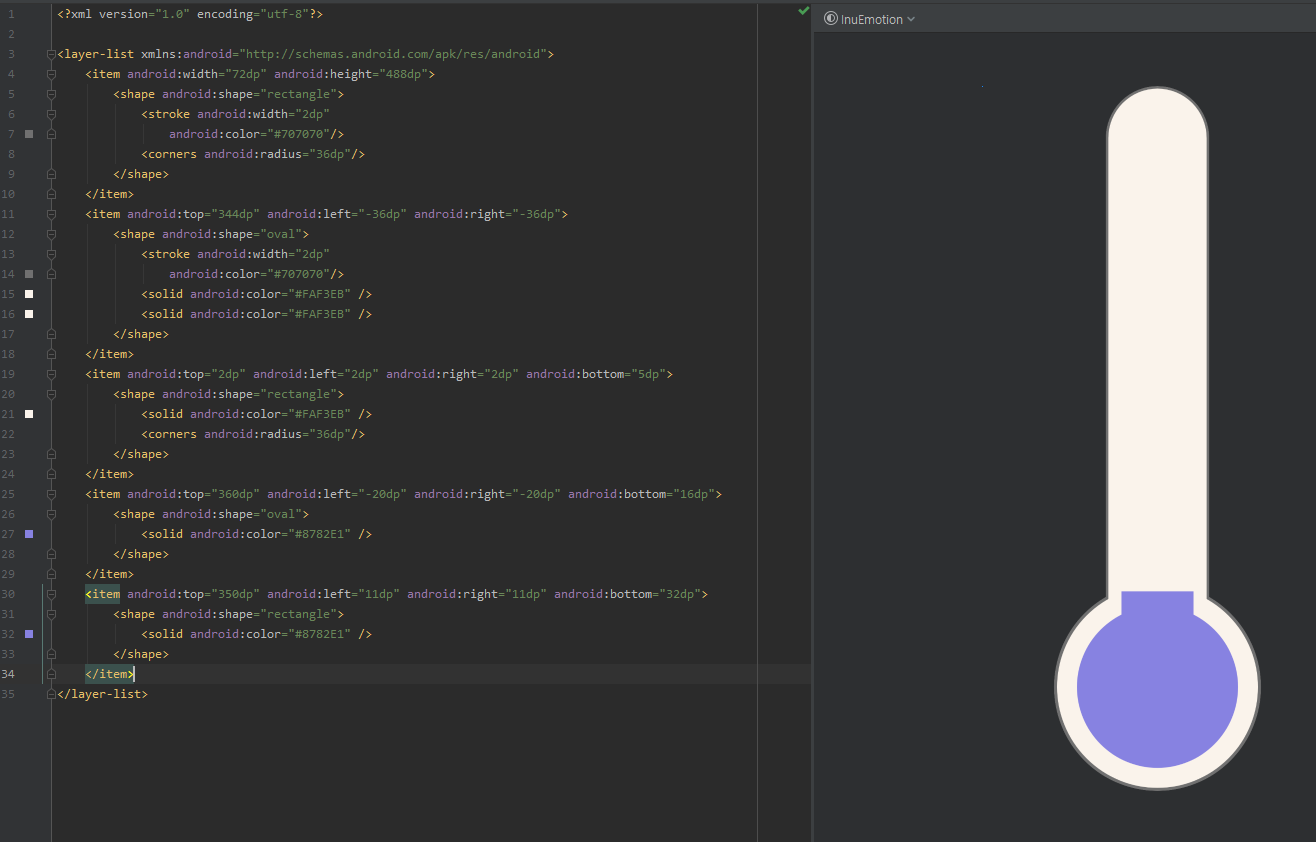Screen dimensions: 1316x842
Task: Click the purple bulb in the preview
Action: 1157,687
